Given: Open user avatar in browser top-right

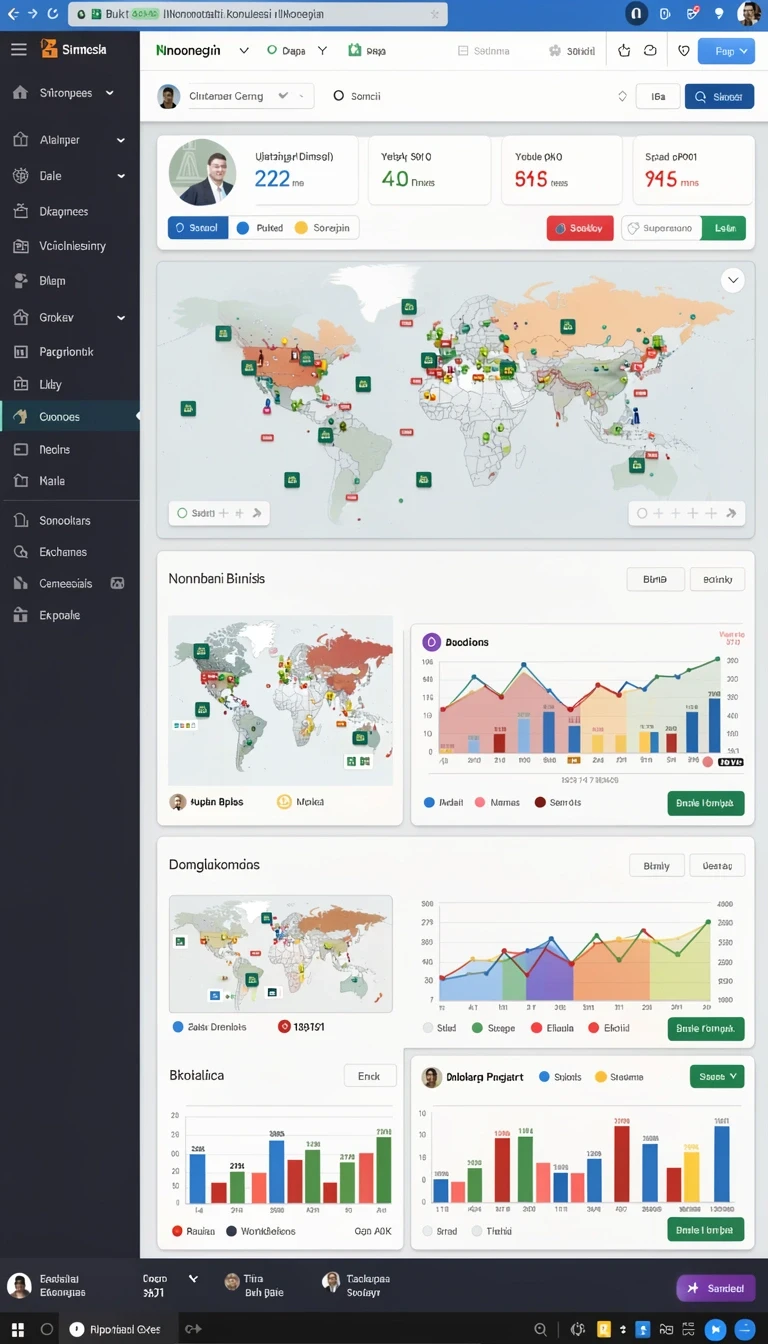Looking at the screenshot, I should click(x=749, y=14).
